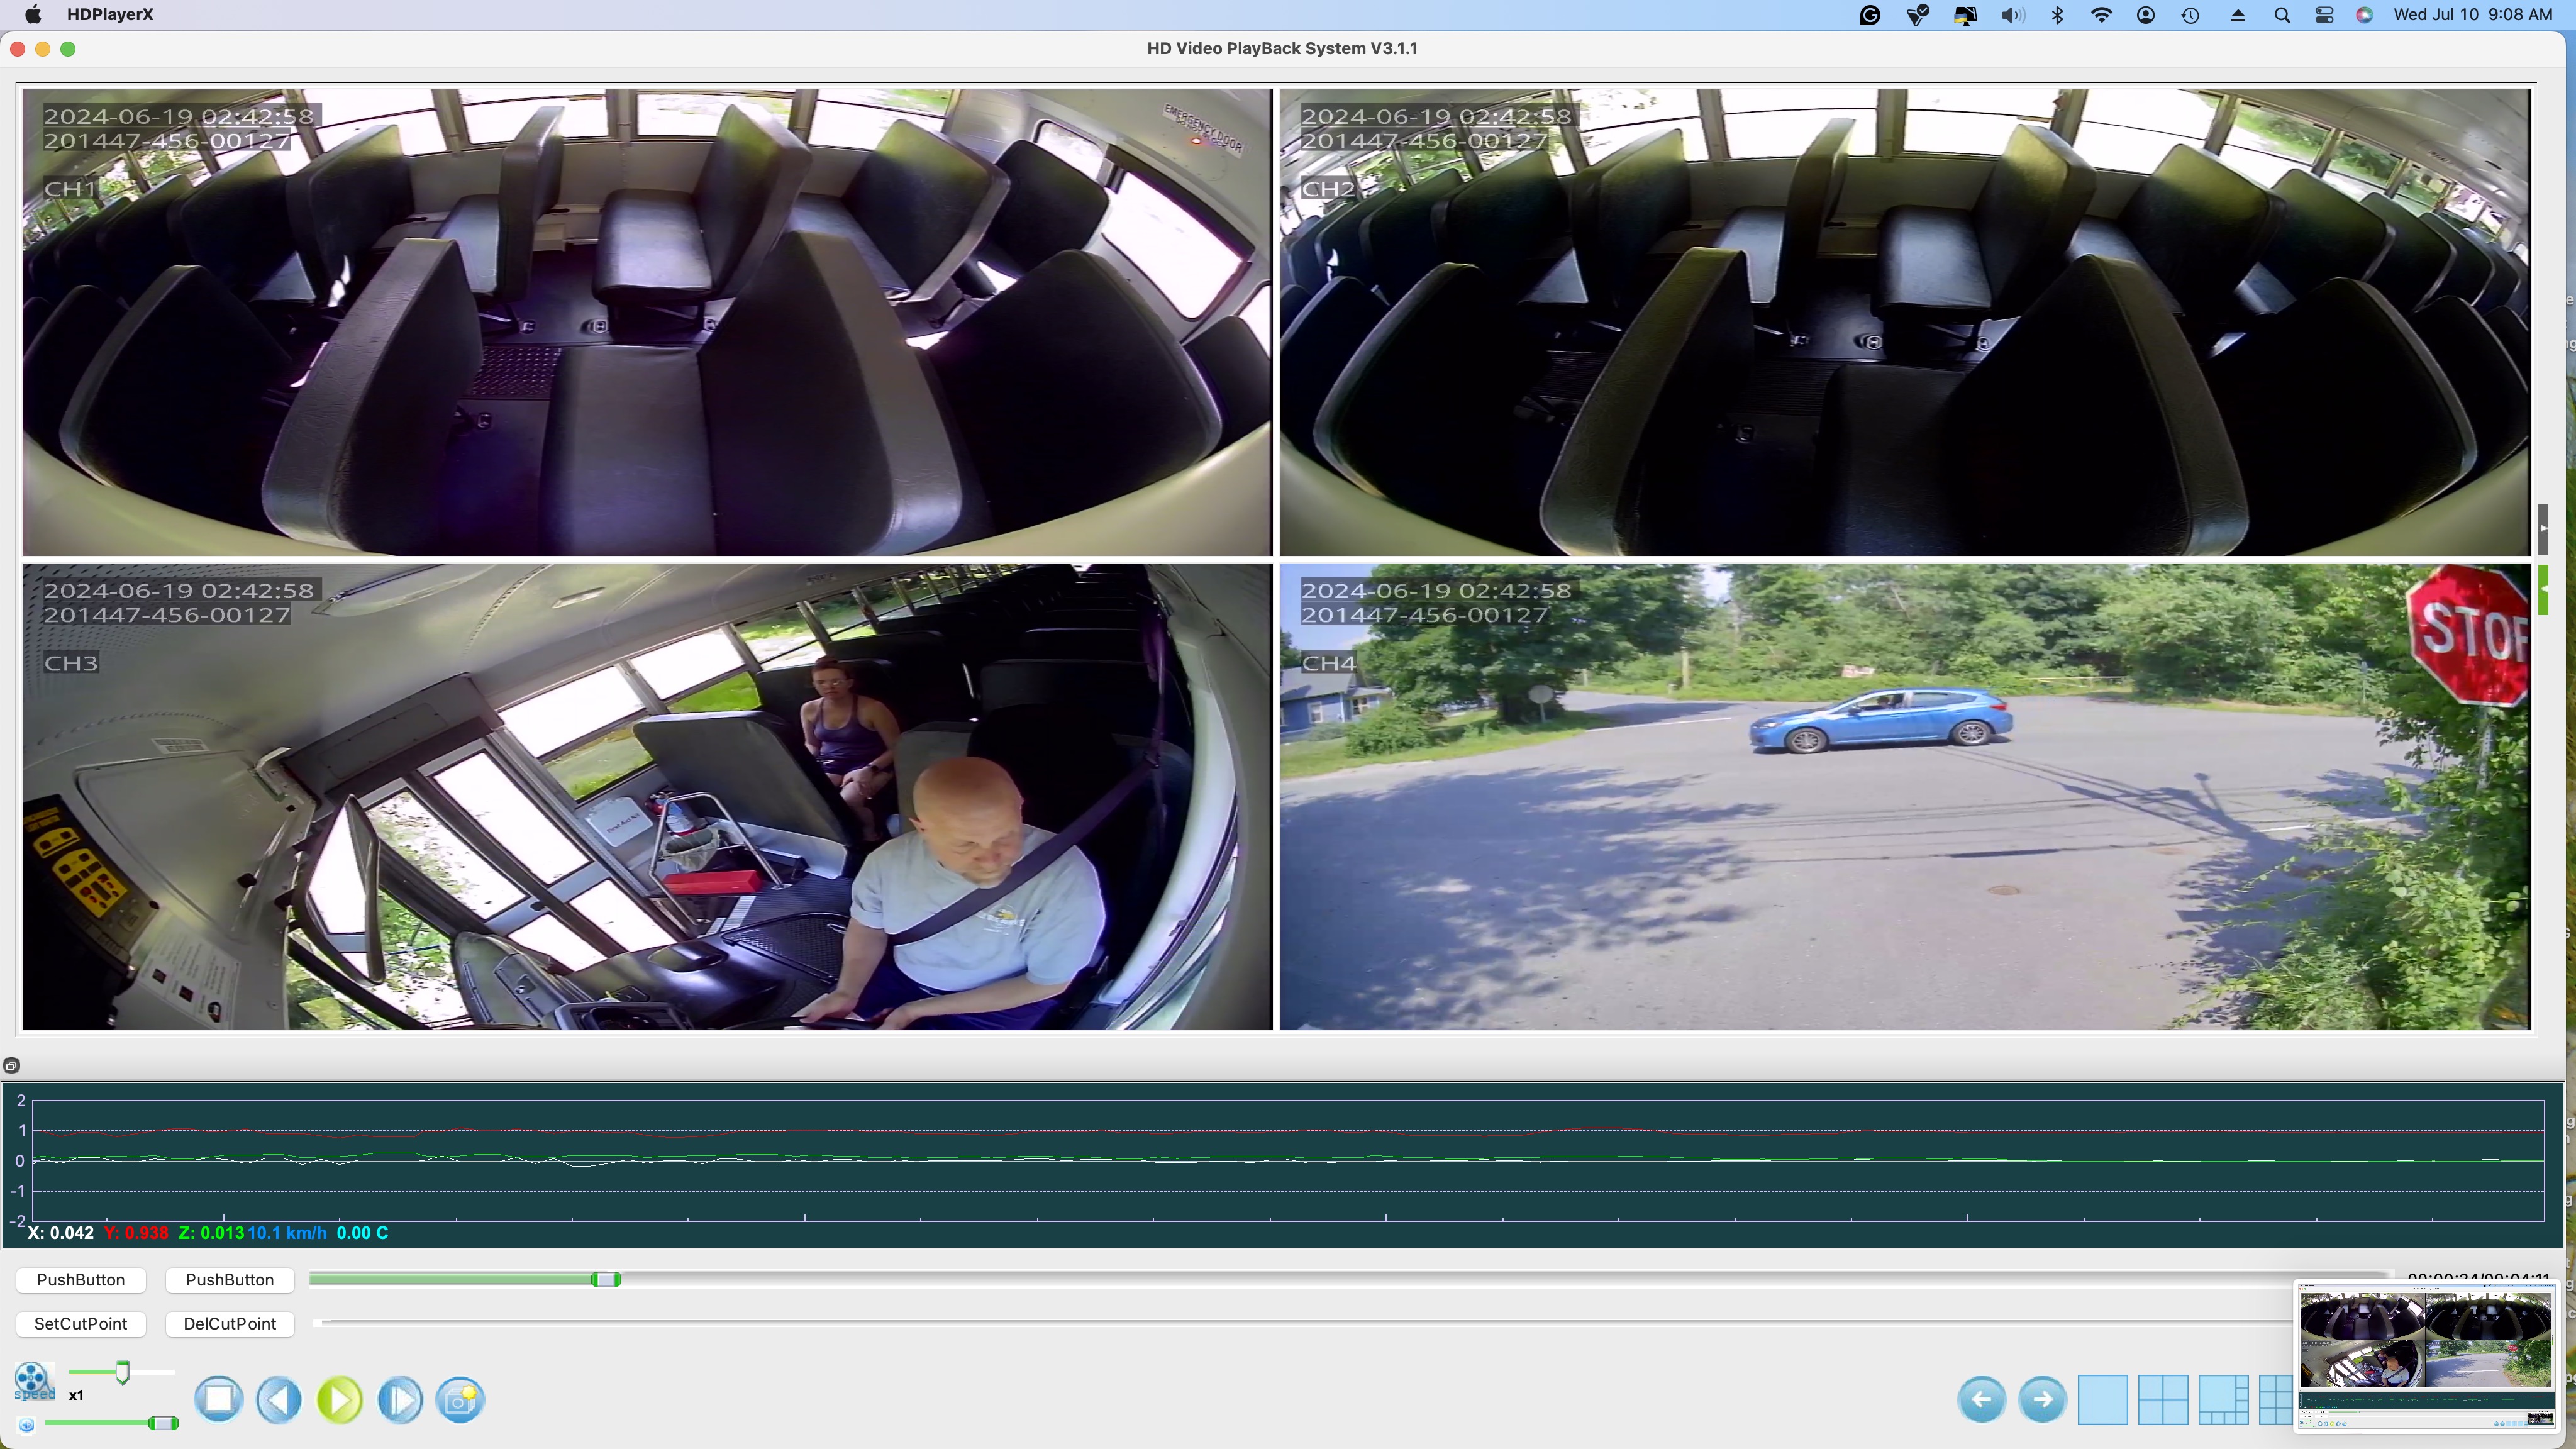Click the SetCutPoint button
The image size is (2576, 1449).
[81, 1323]
